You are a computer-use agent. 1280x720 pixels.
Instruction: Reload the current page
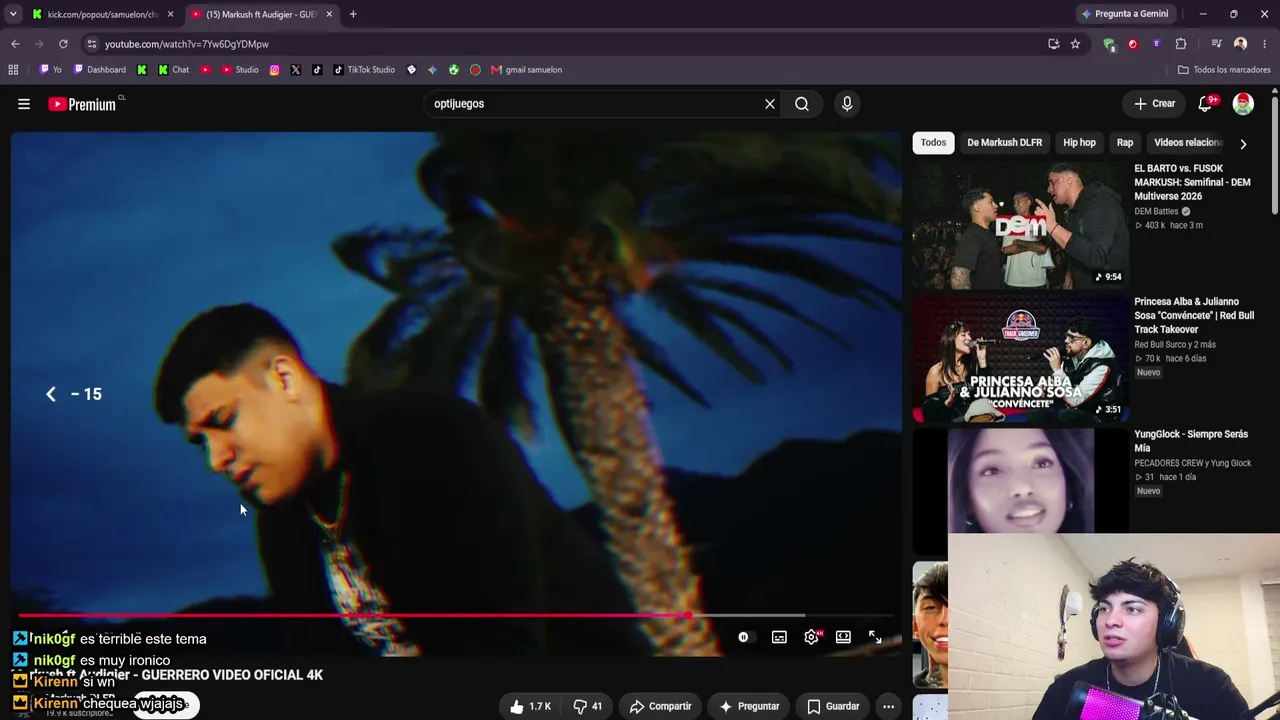(63, 44)
